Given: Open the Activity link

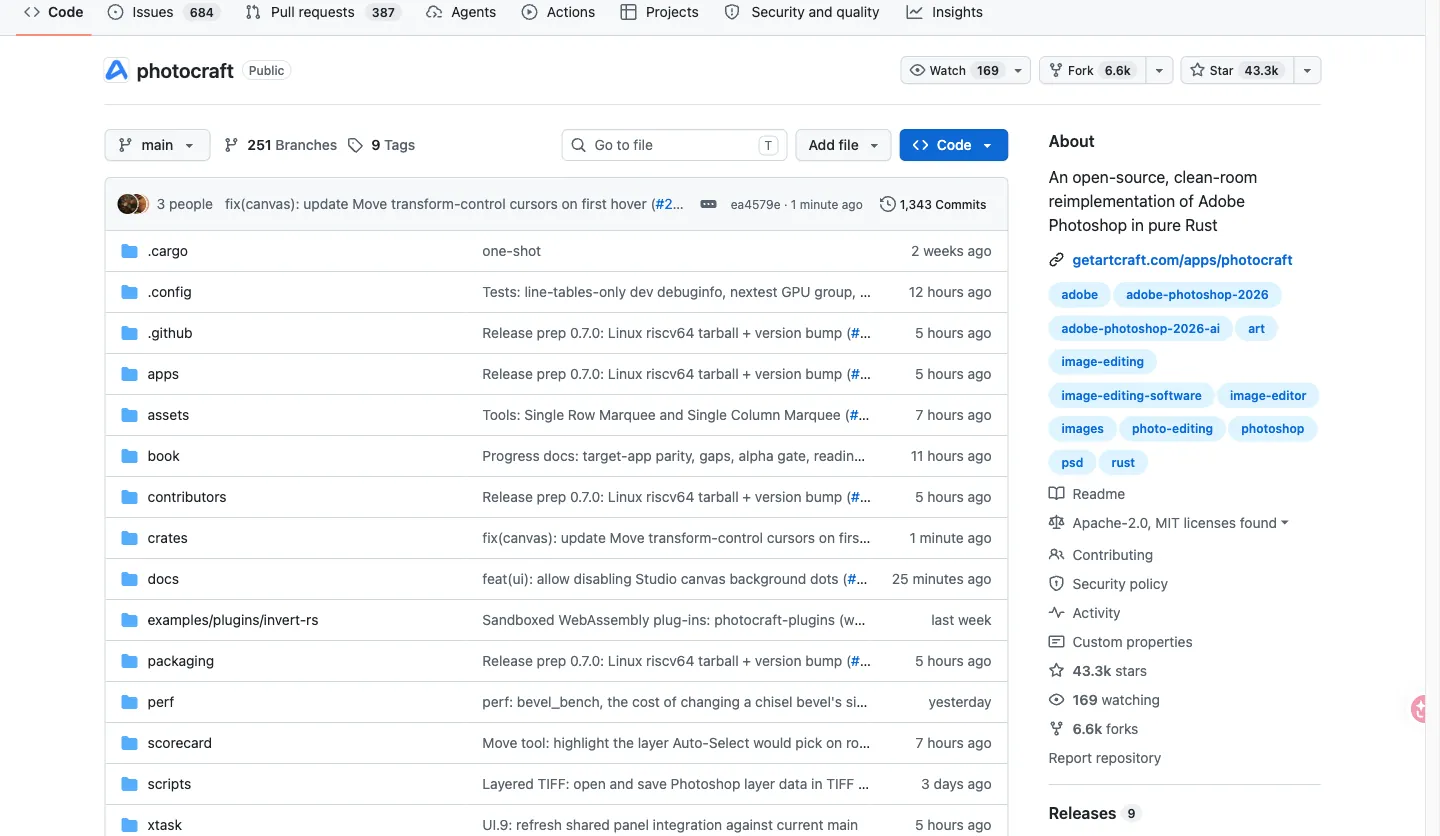Looking at the screenshot, I should coord(1084,613).
